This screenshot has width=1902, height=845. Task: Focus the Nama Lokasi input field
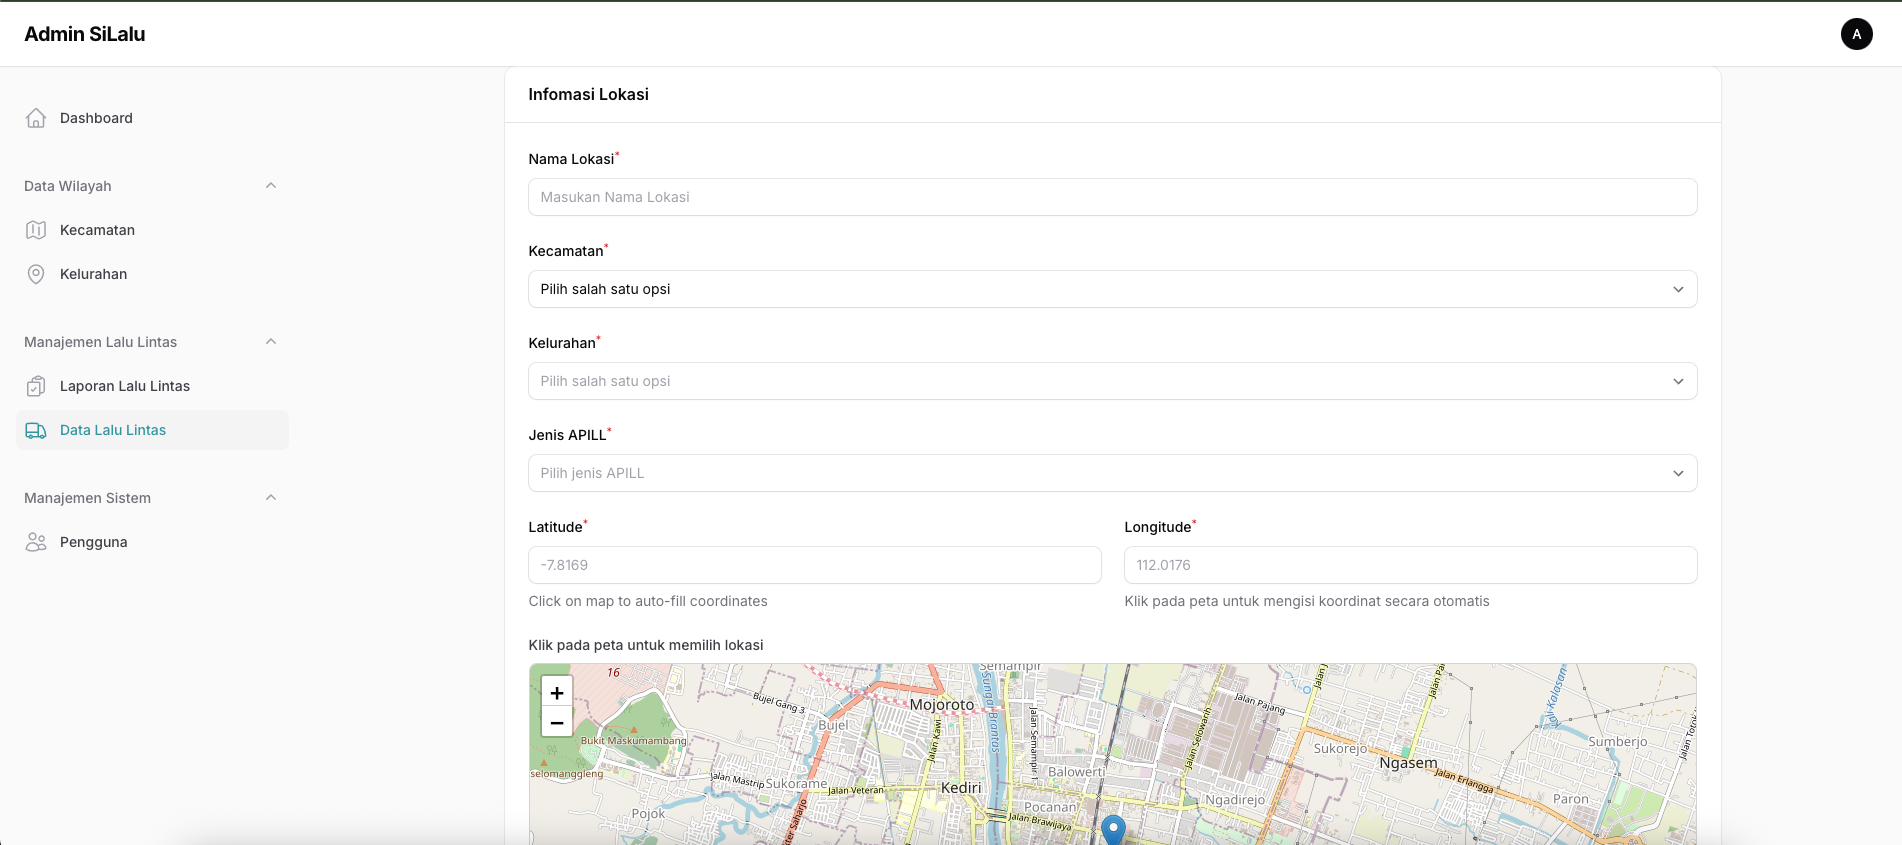tap(1112, 197)
